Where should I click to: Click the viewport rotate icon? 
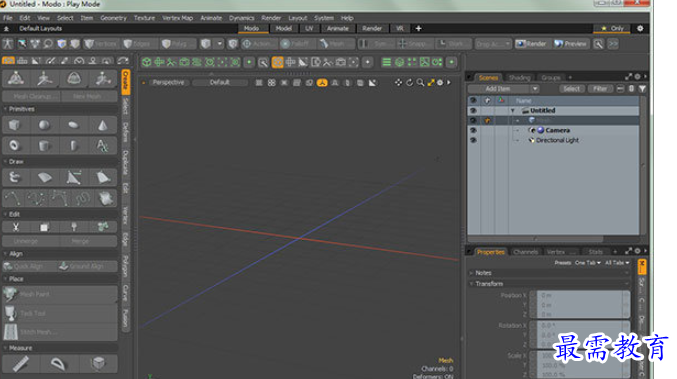pos(409,82)
